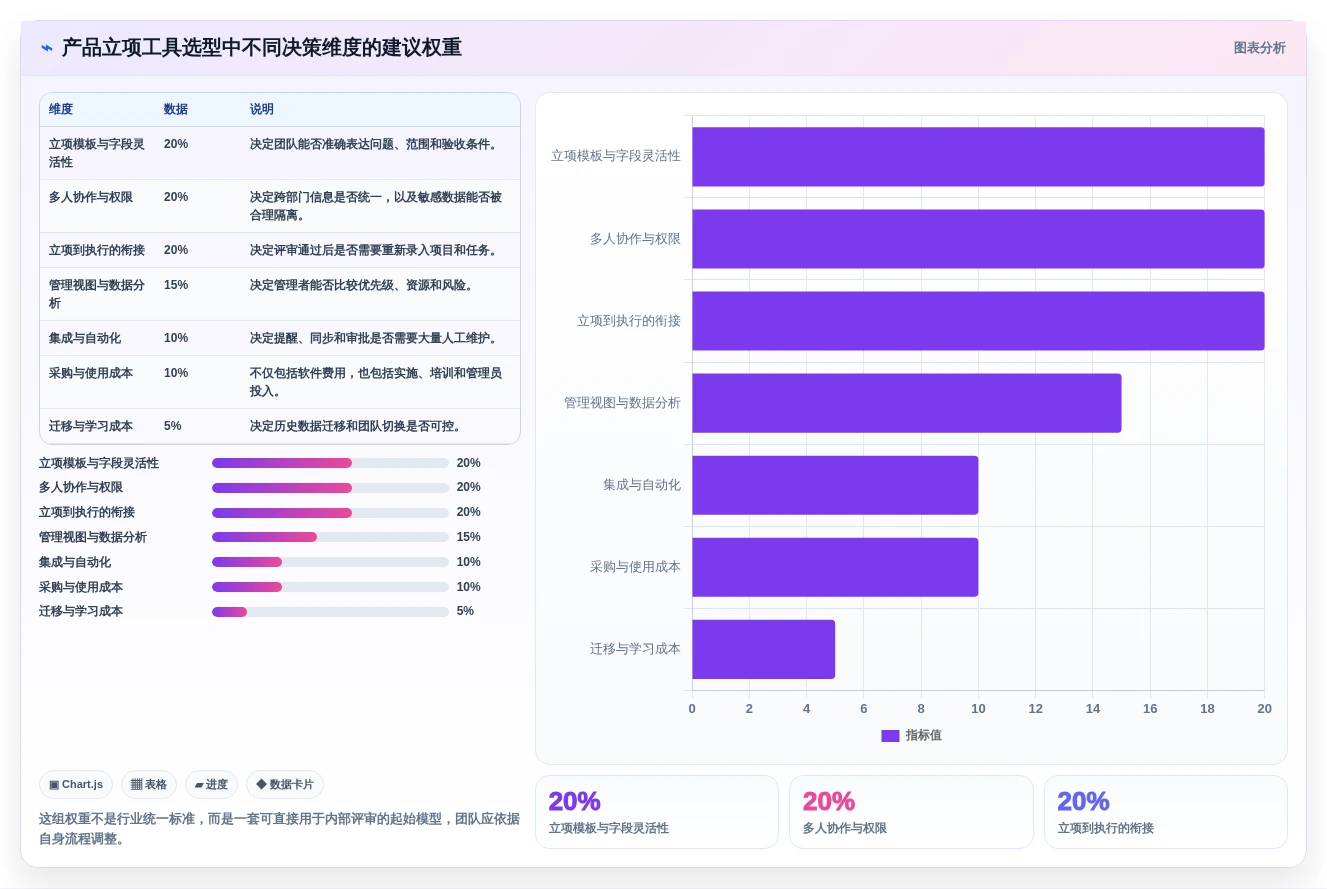Click the 采购与使用成本 progress bar
The image size is (1327, 889).
[x=330, y=587]
